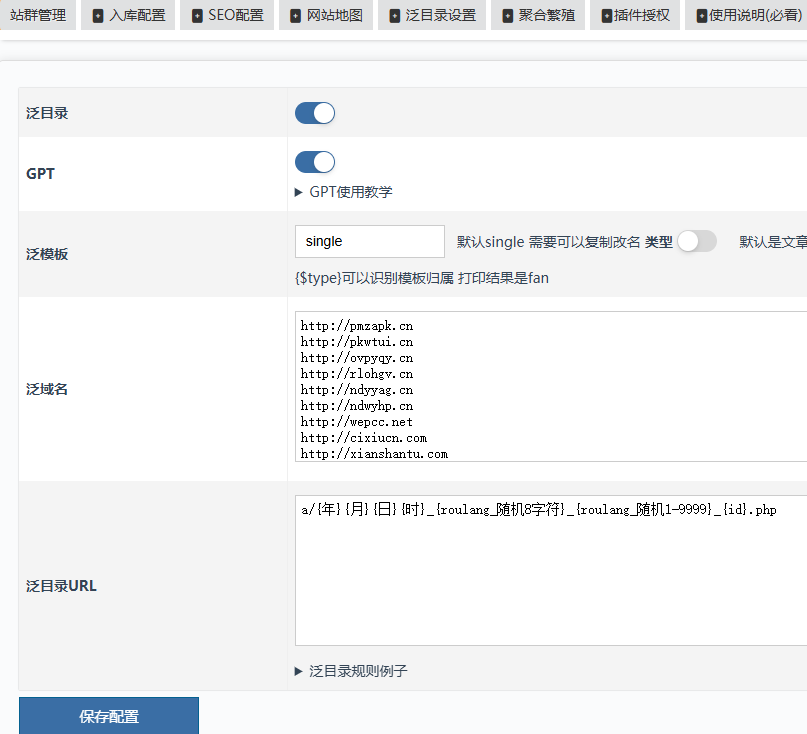
Task: Switch to the 站群管理 tab
Action: [38, 16]
